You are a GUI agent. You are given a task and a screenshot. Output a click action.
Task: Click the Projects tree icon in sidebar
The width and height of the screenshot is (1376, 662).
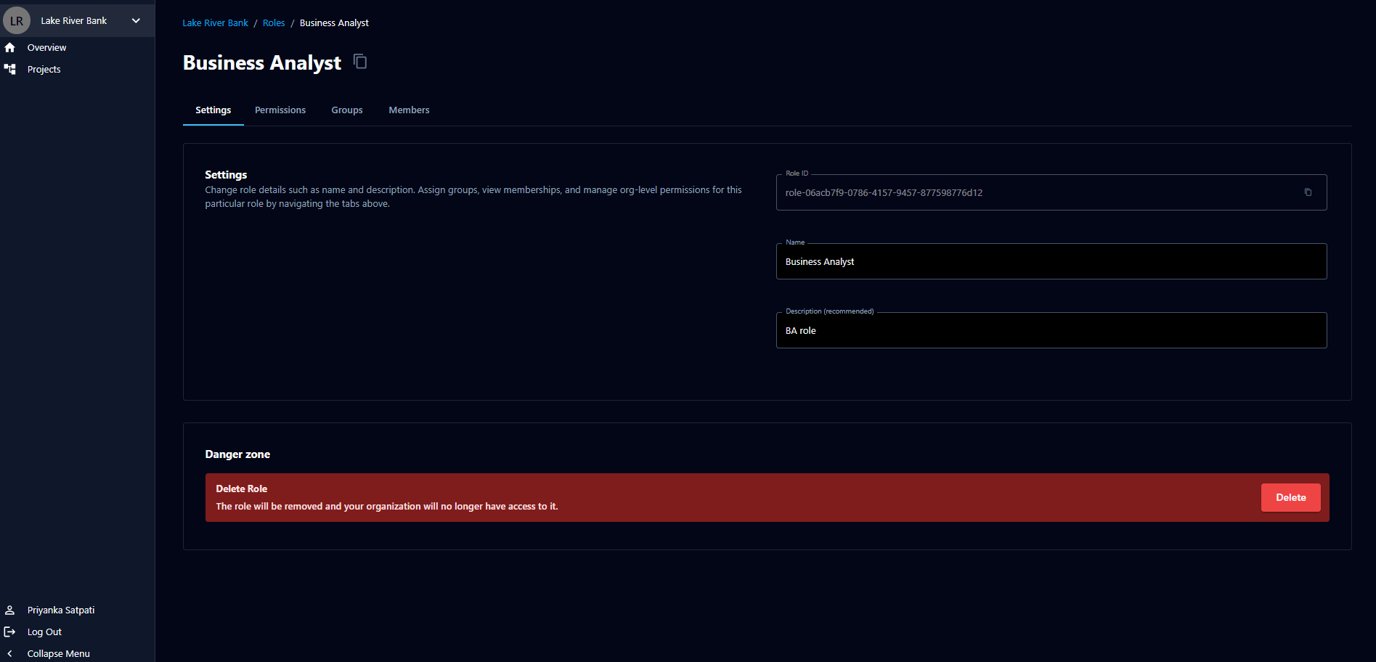(10, 69)
